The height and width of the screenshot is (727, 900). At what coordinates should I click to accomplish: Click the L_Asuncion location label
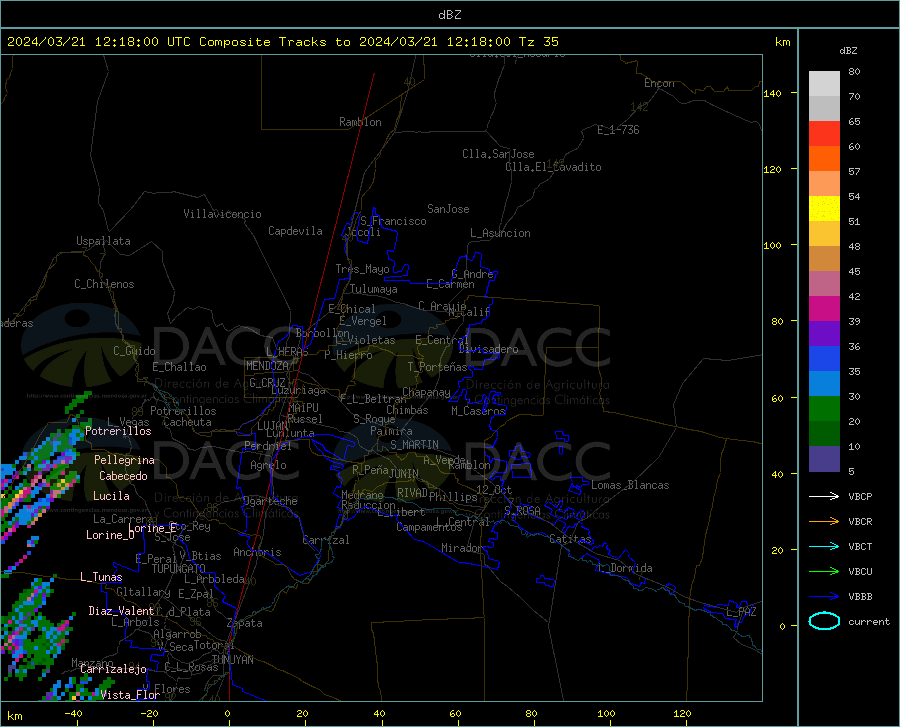tap(501, 233)
